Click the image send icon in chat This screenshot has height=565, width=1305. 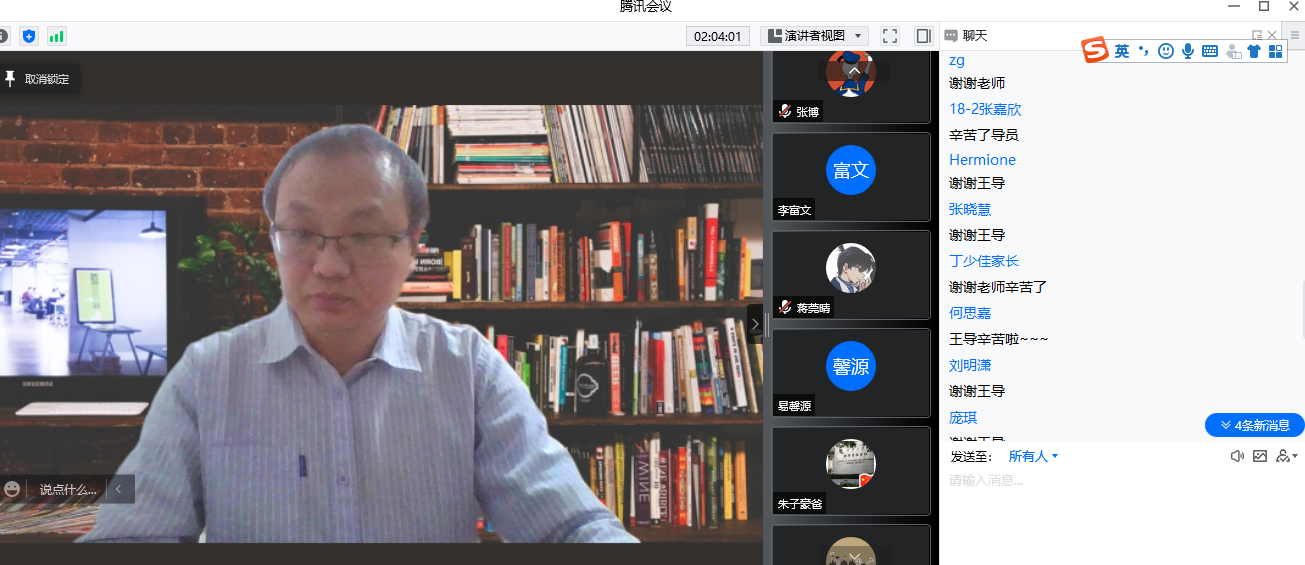1259,456
